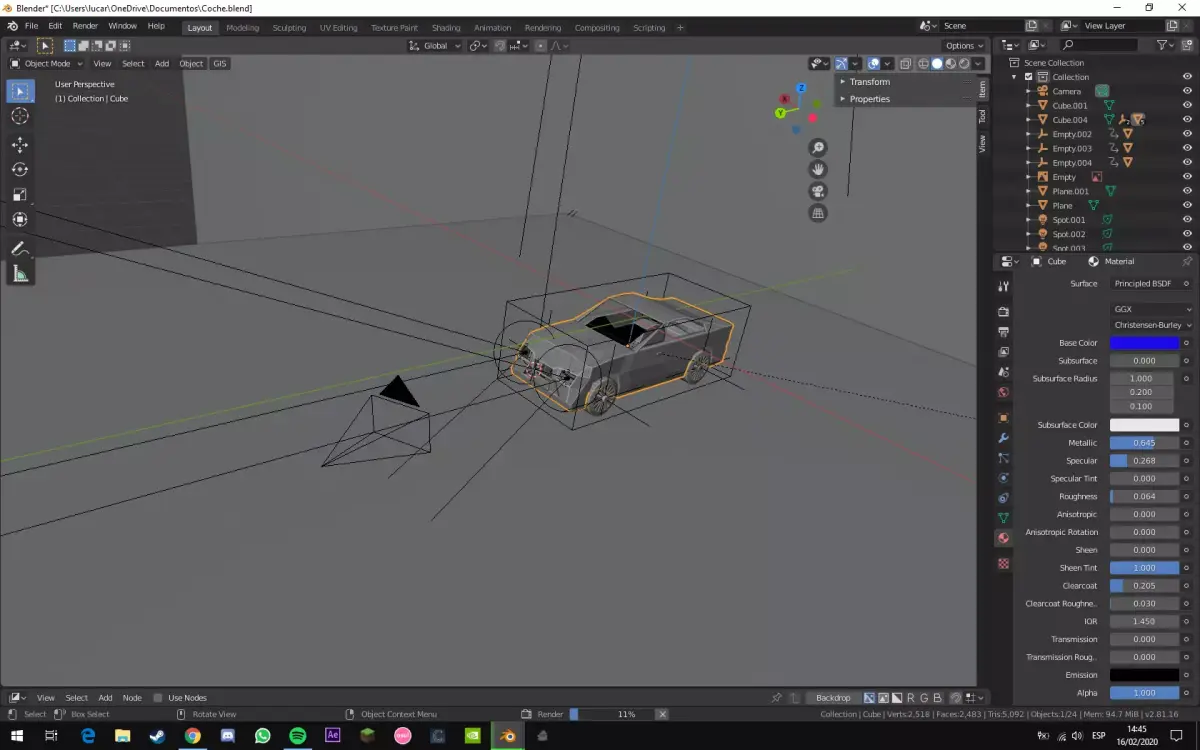Open the Render menu
Image resolution: width=1200 pixels, height=750 pixels.
pyautogui.click(x=85, y=27)
